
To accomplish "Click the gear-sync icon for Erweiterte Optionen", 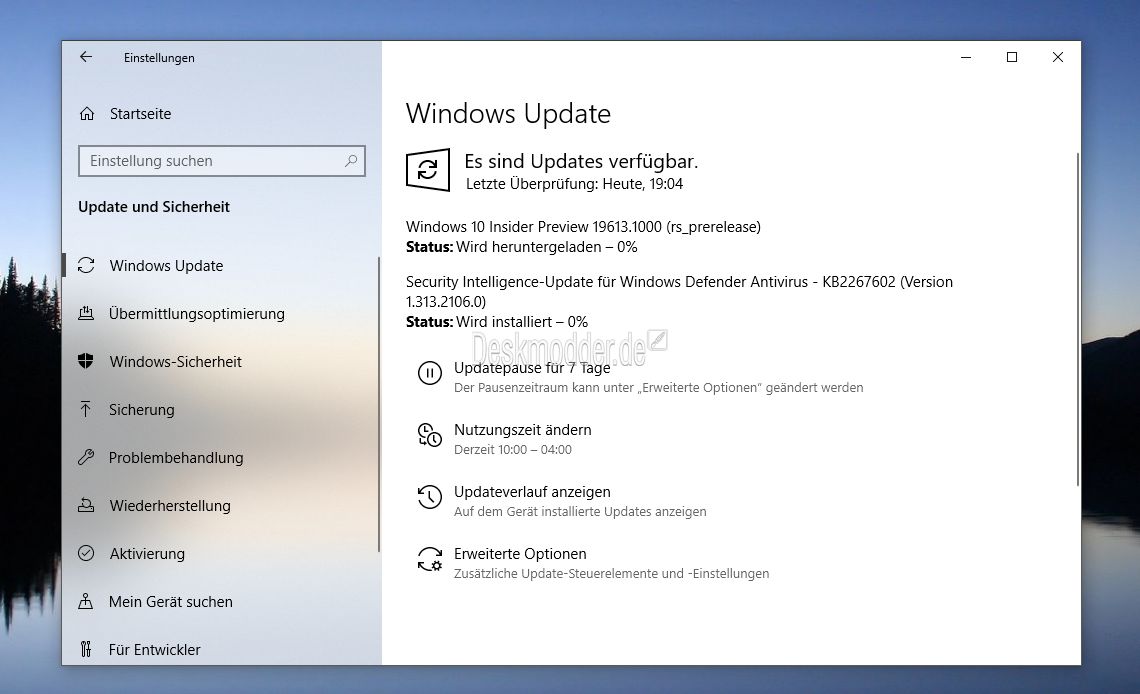I will (430, 560).
